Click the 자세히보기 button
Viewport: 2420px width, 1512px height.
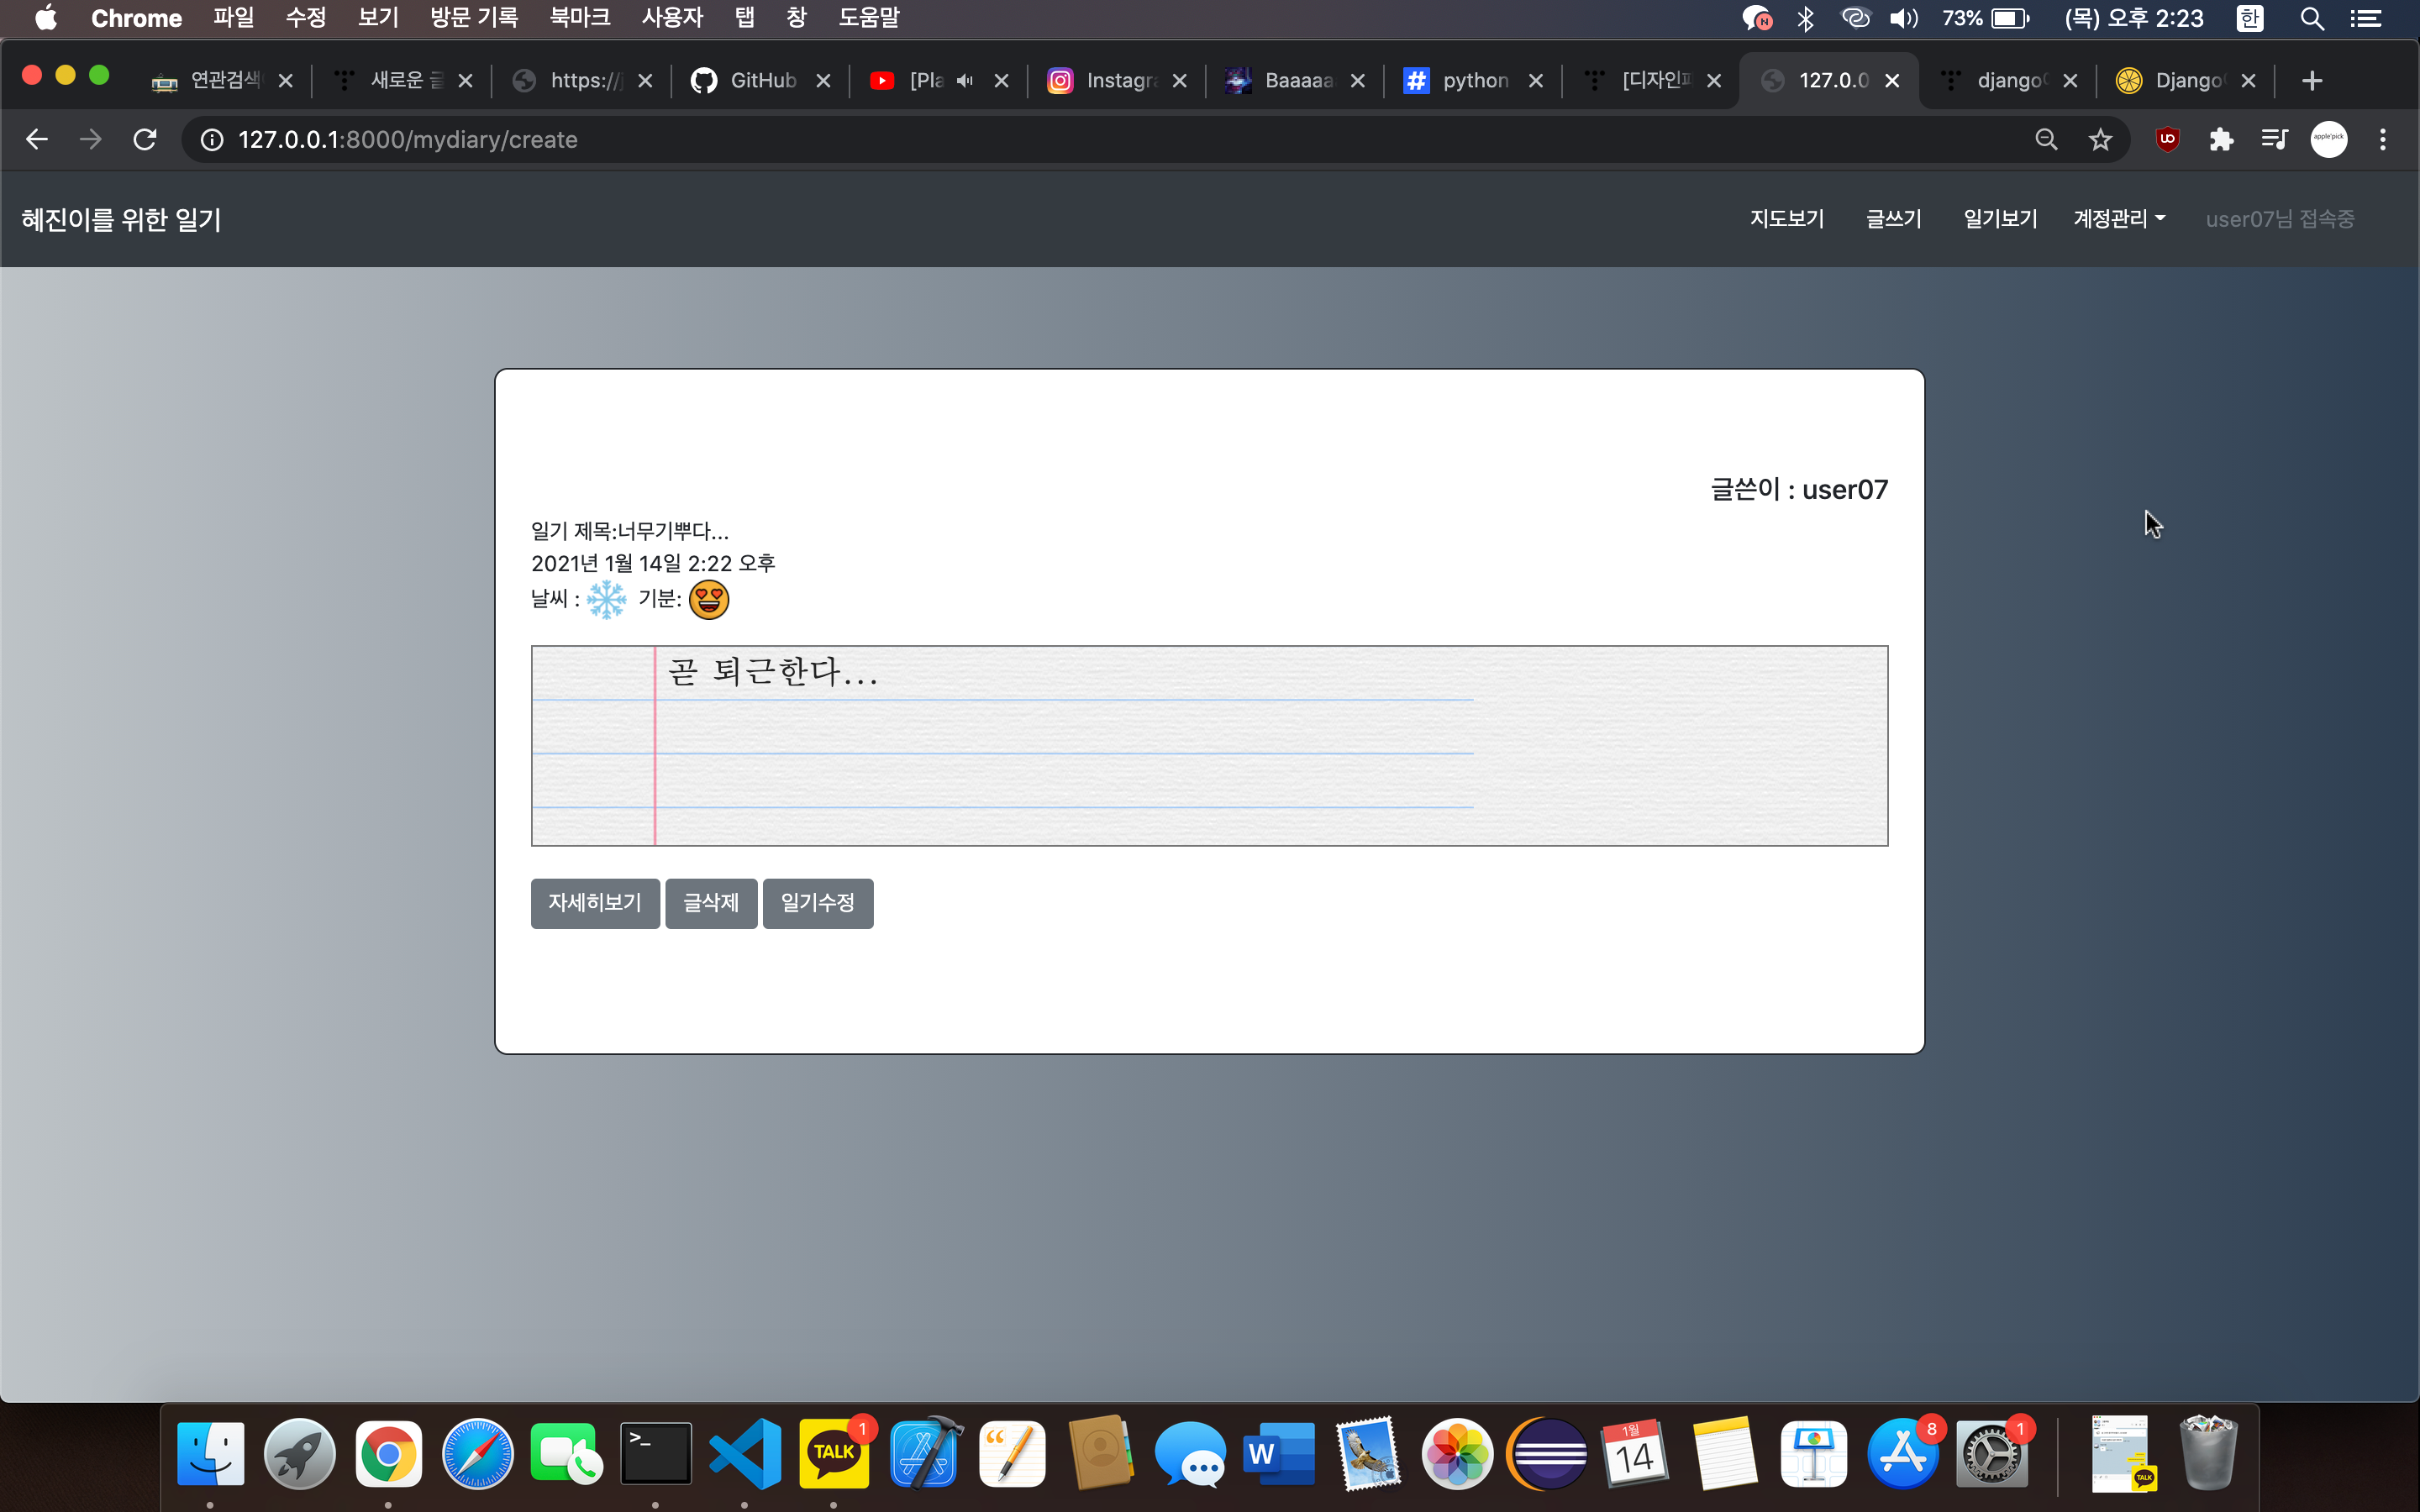pyautogui.click(x=595, y=903)
